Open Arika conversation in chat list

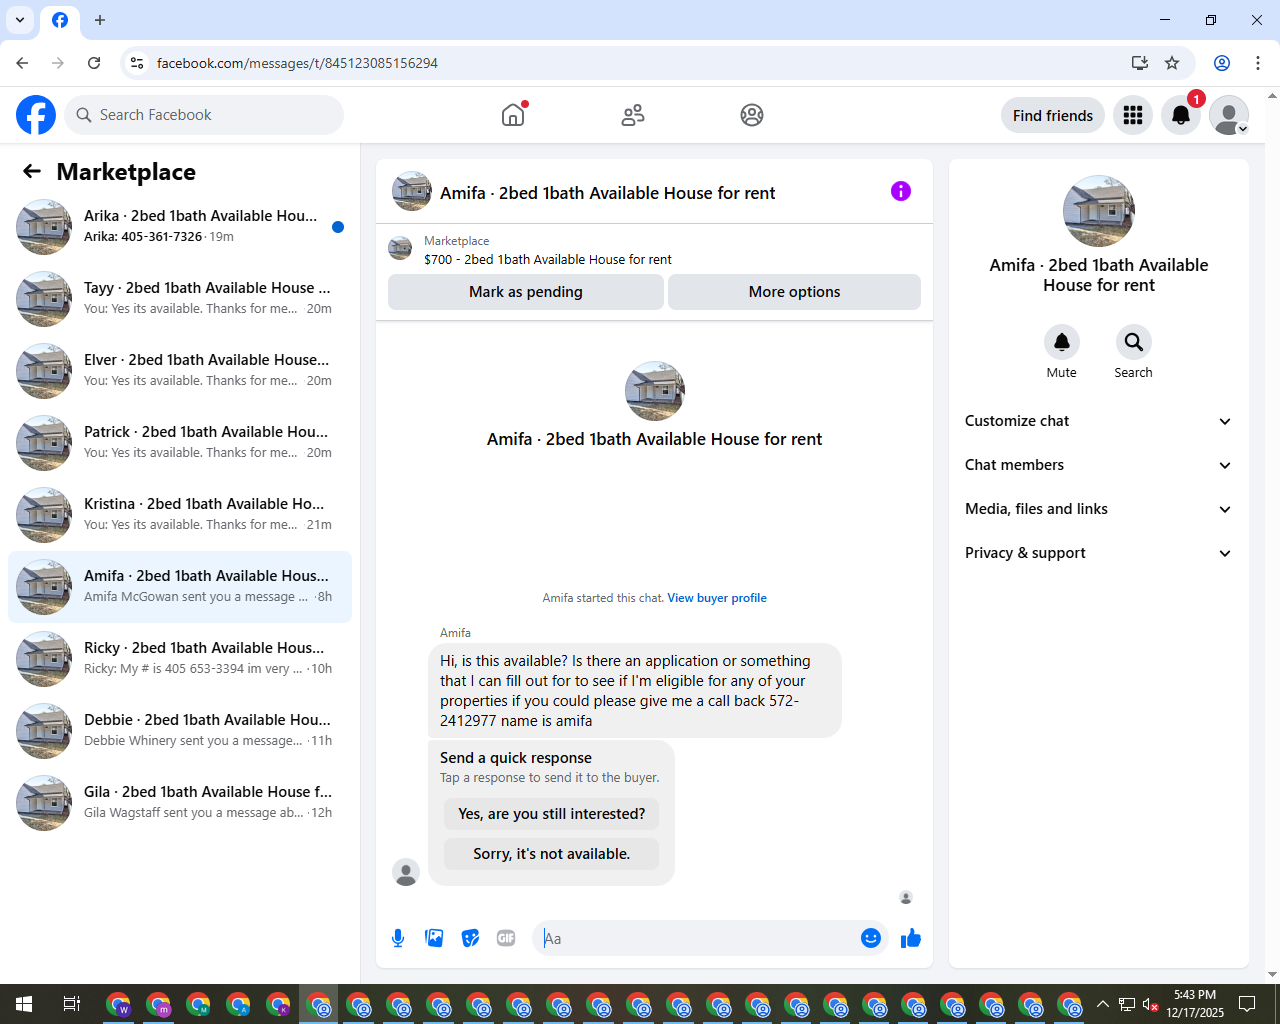click(180, 227)
